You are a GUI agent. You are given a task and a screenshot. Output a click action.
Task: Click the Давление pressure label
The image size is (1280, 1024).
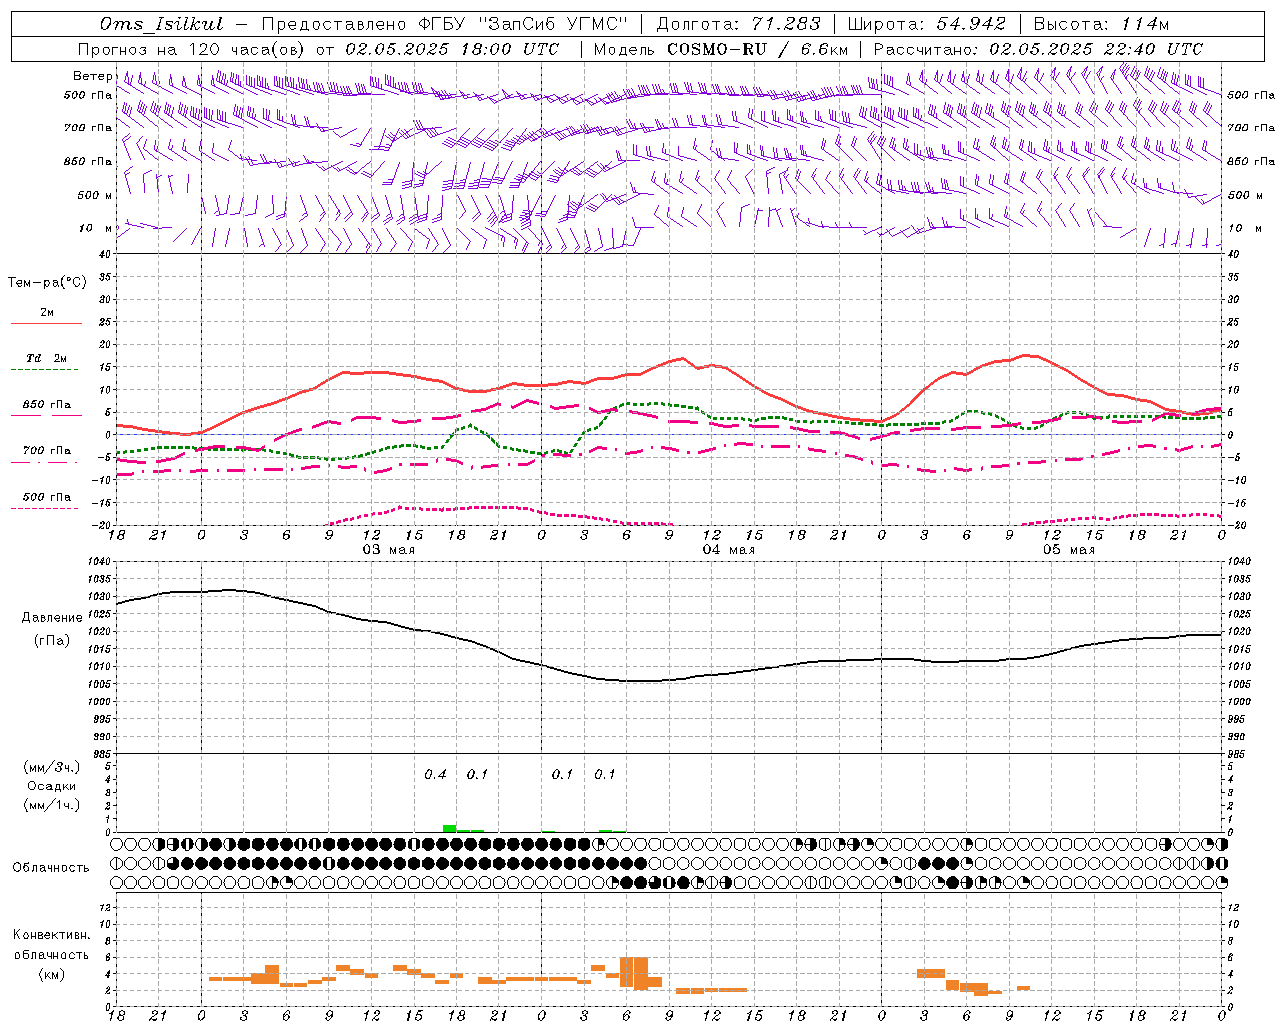51,618
